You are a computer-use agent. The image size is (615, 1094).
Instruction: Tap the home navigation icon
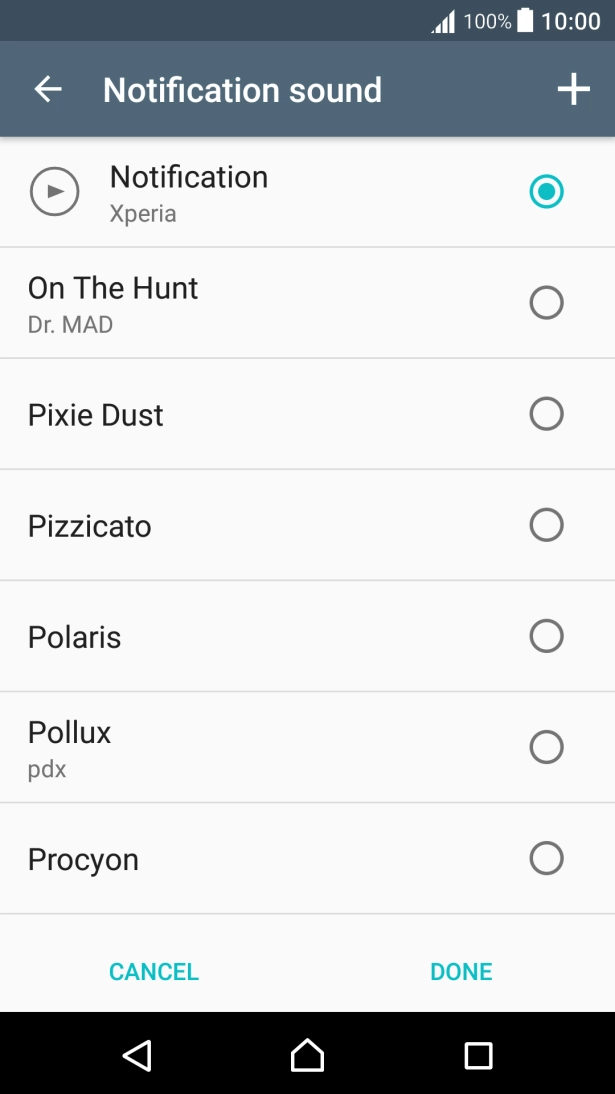pos(307,1055)
